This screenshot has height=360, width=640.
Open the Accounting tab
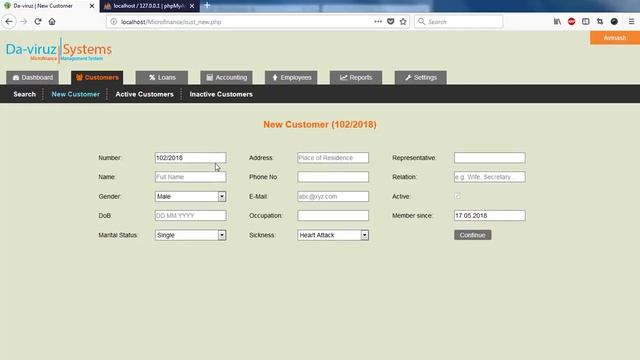[227, 78]
